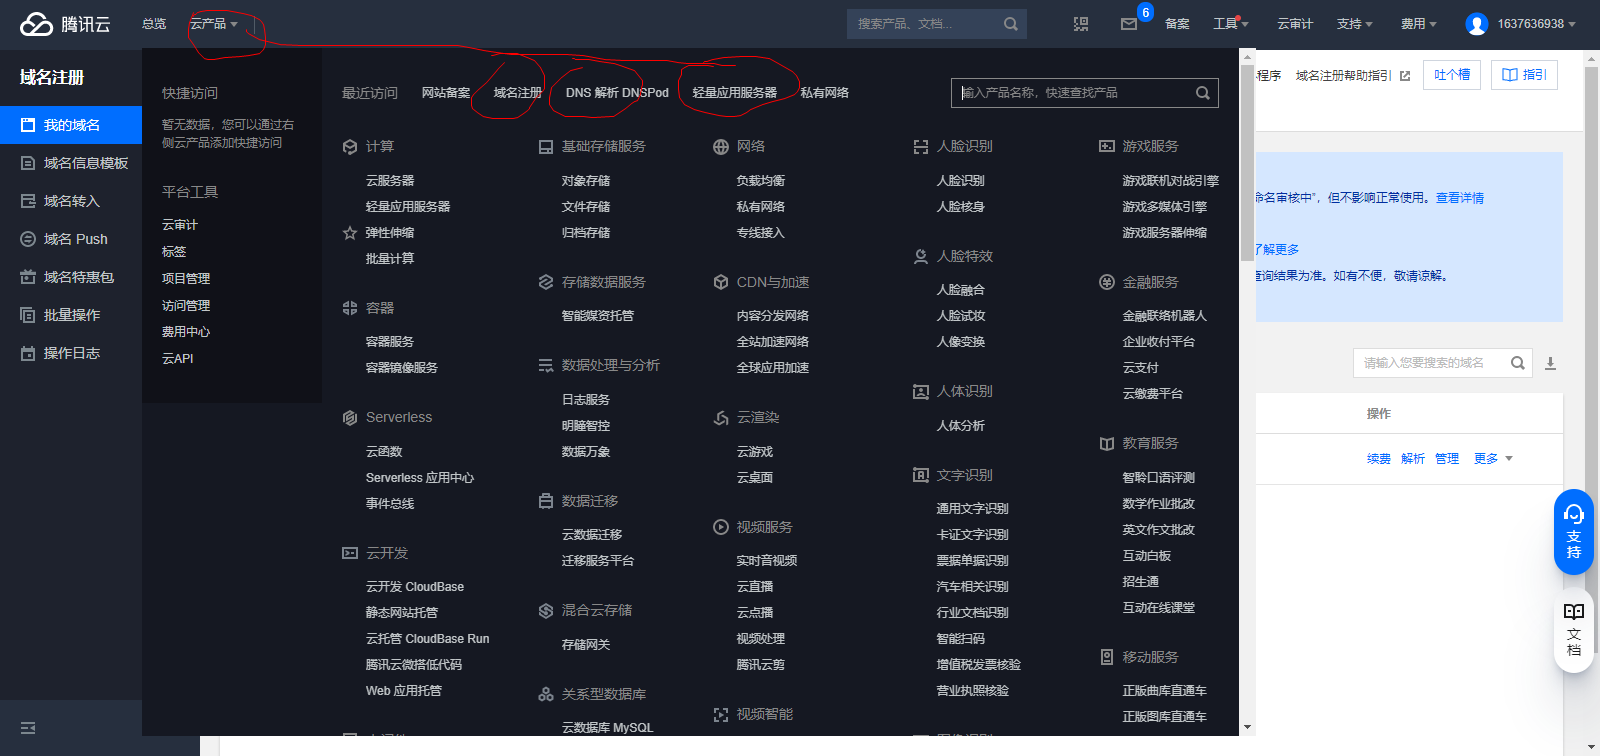
Task: Click the 支持 headset floating button
Action: tap(1574, 532)
